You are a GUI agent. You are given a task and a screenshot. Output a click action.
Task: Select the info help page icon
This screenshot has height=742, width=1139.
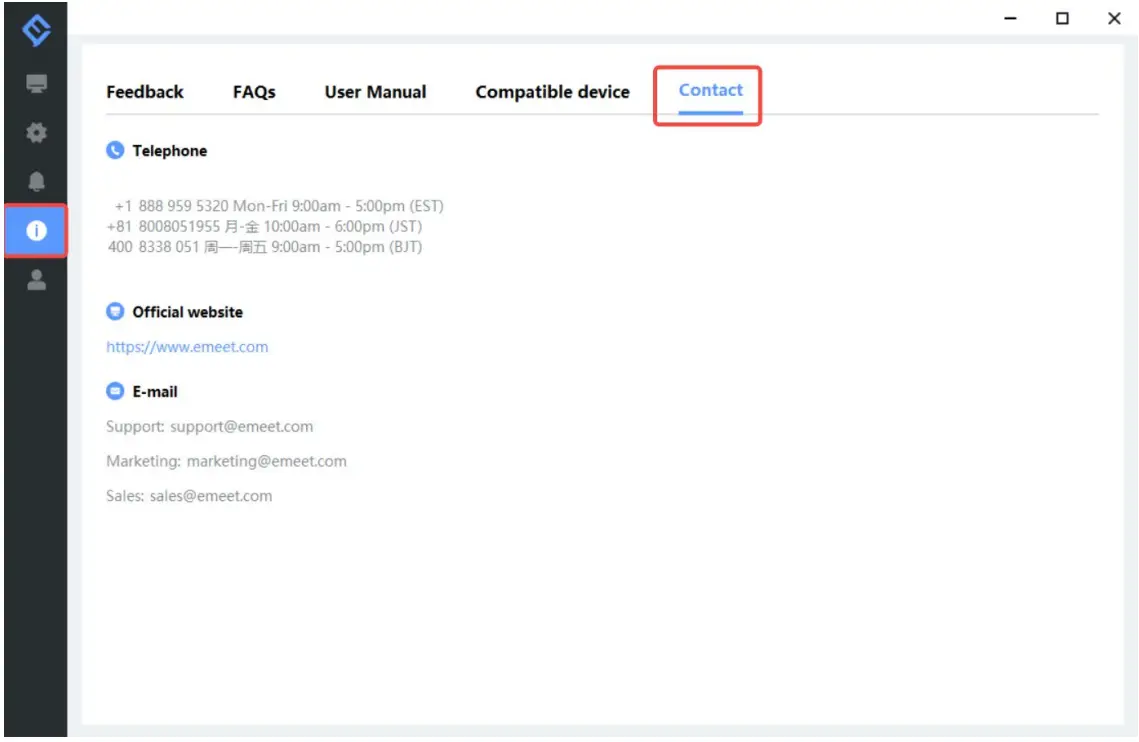click(x=36, y=230)
